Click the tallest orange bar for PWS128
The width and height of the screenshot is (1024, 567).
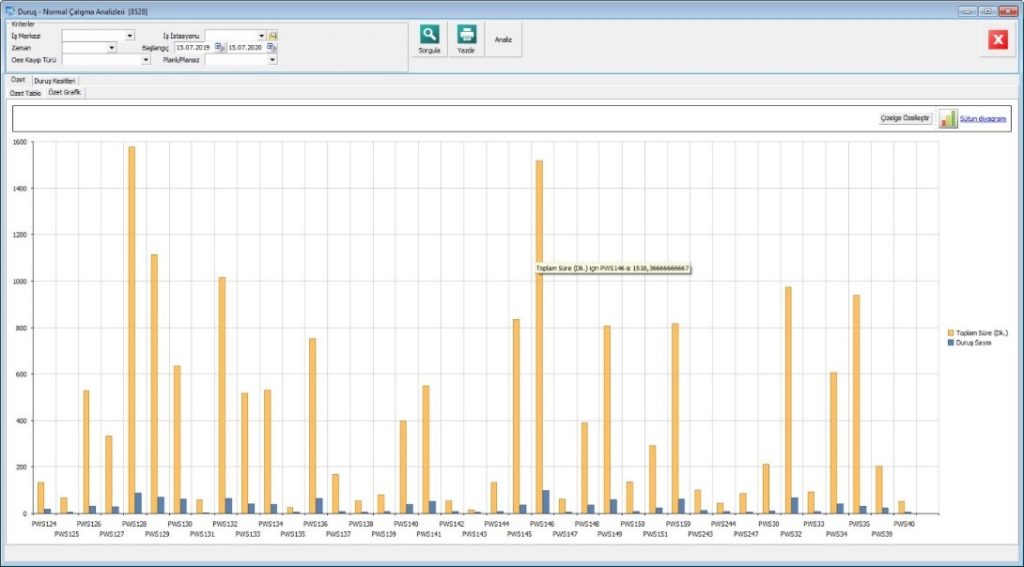click(131, 330)
